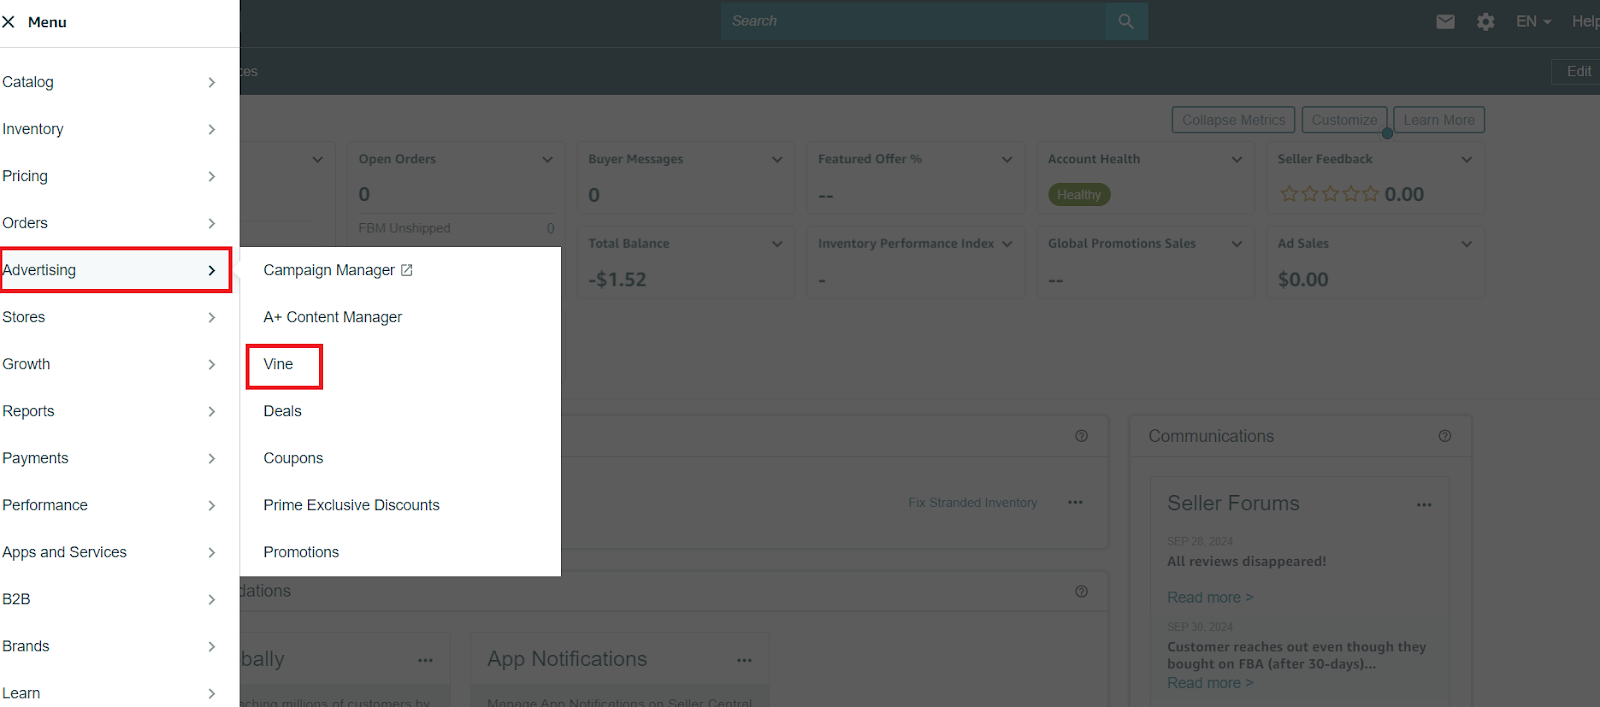Select Deals in Advertising submenu
Viewport: 1600px width, 707px height.
tap(282, 411)
